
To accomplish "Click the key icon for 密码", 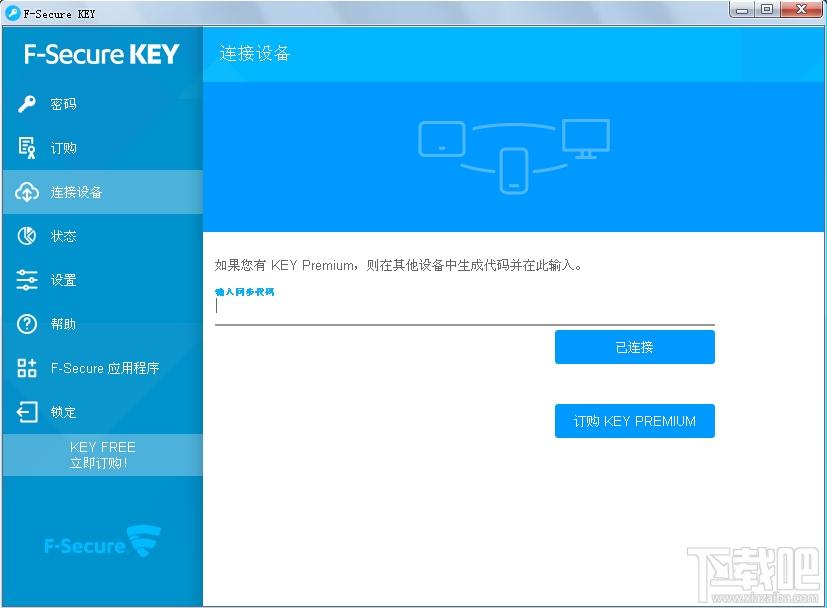I will coord(27,104).
